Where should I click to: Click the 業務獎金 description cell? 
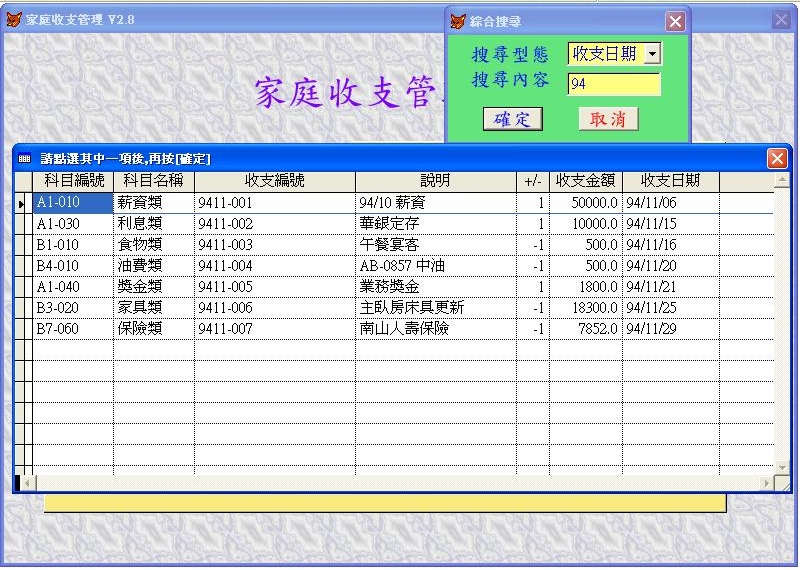tap(436, 287)
